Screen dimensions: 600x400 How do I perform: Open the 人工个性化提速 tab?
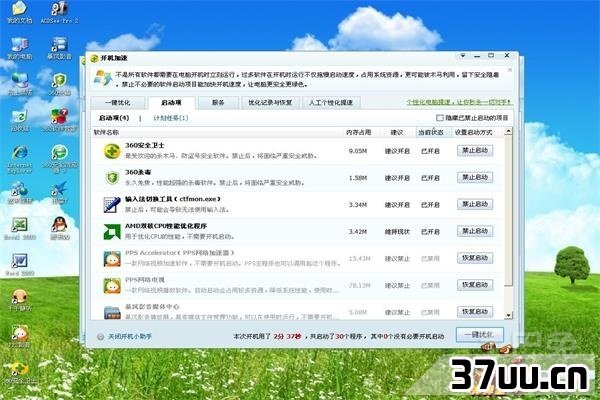(331, 103)
